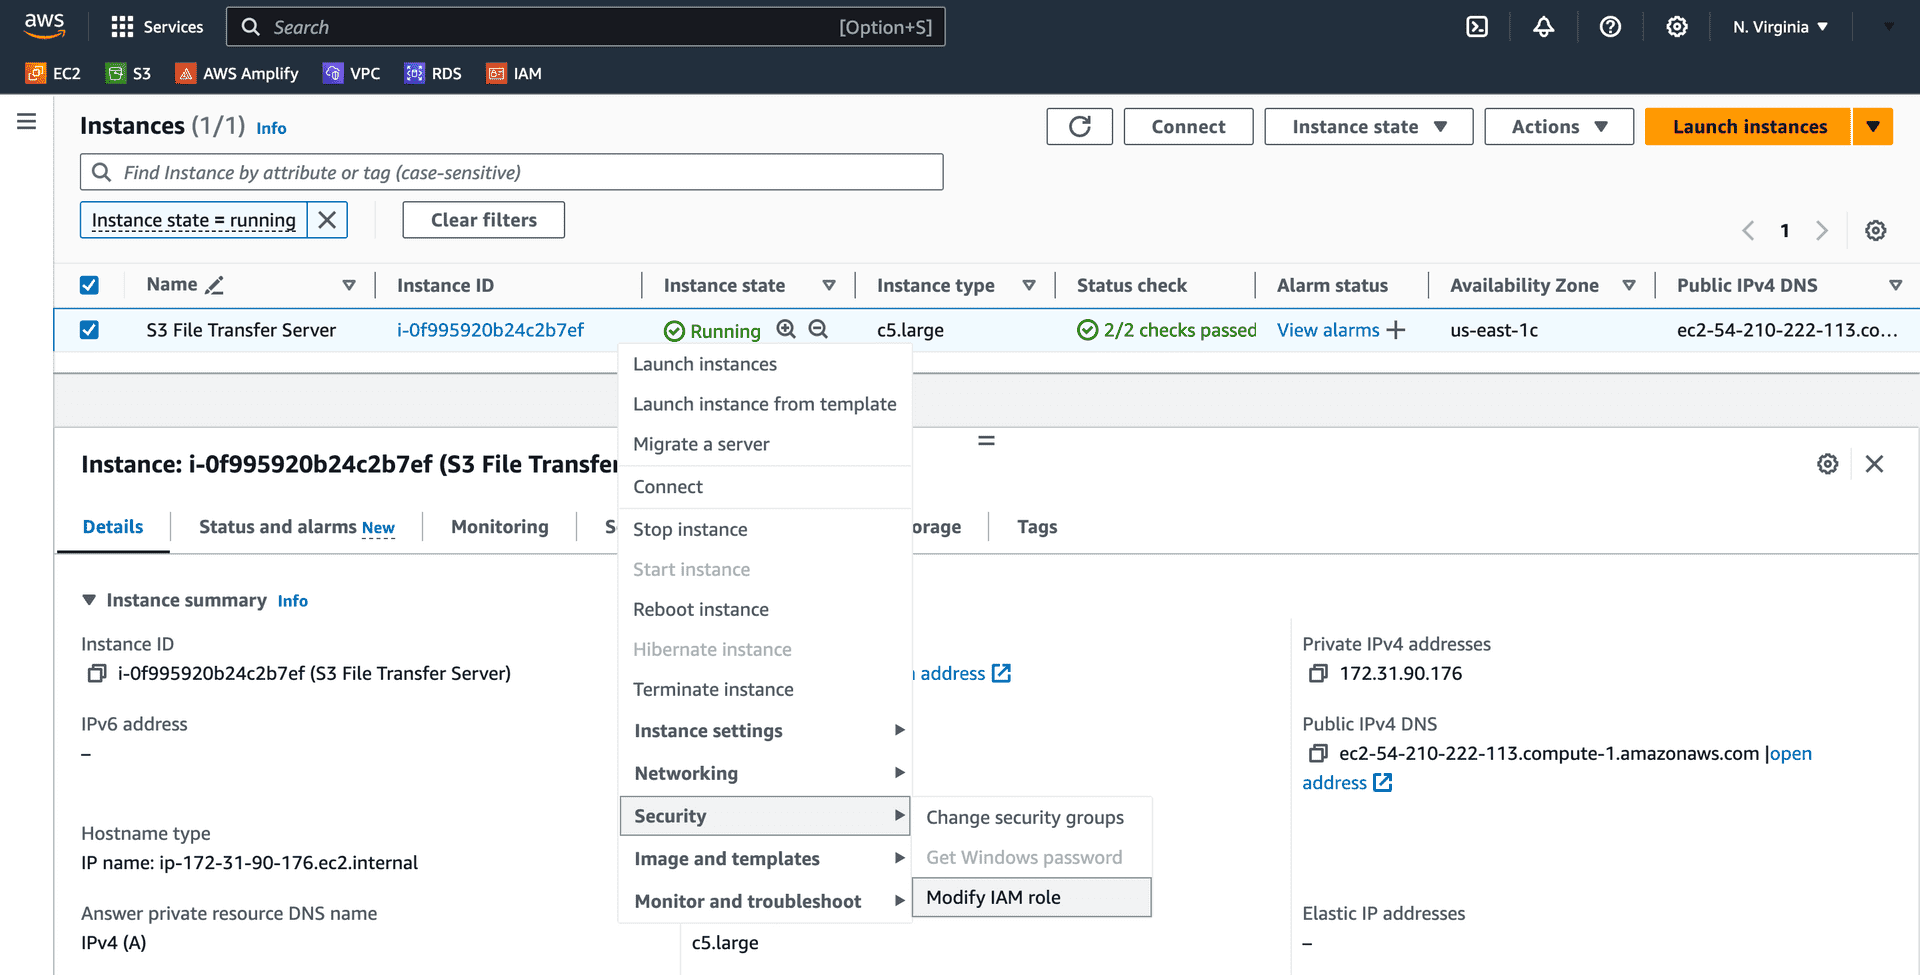Click Clear filters
Screen dimensions: 1920x975
[x=484, y=220]
